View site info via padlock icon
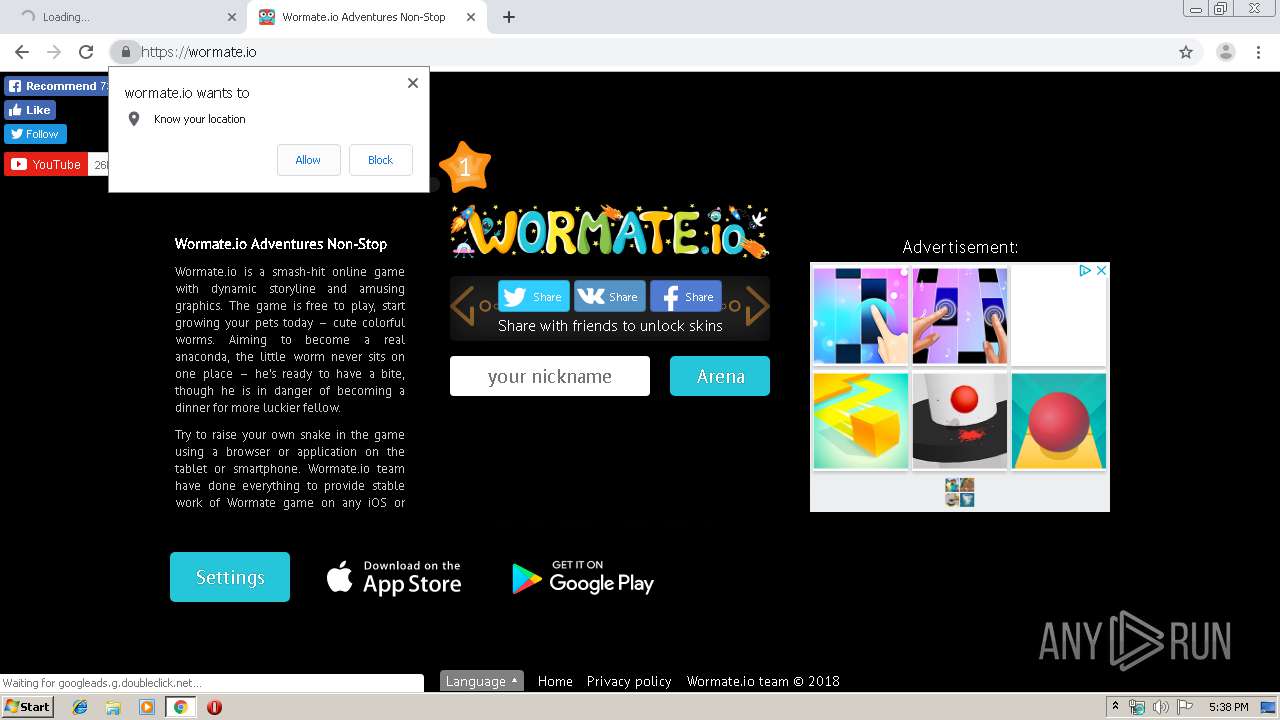1280x720 pixels. pyautogui.click(x=125, y=52)
